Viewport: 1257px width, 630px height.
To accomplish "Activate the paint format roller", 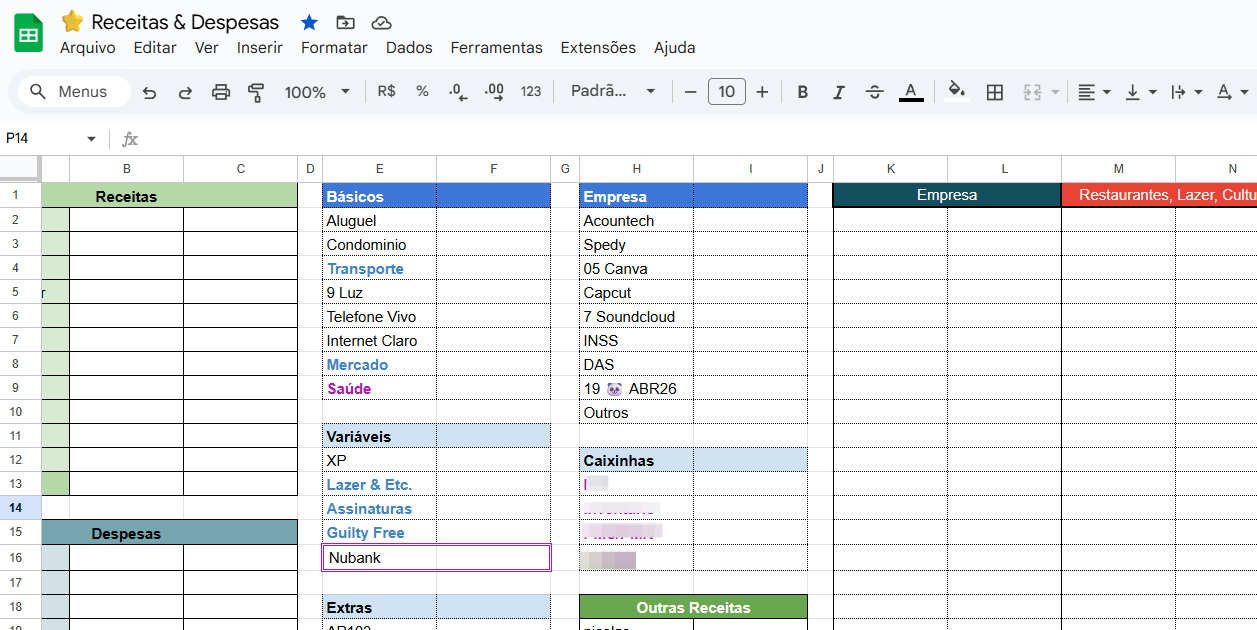I will (x=256, y=92).
